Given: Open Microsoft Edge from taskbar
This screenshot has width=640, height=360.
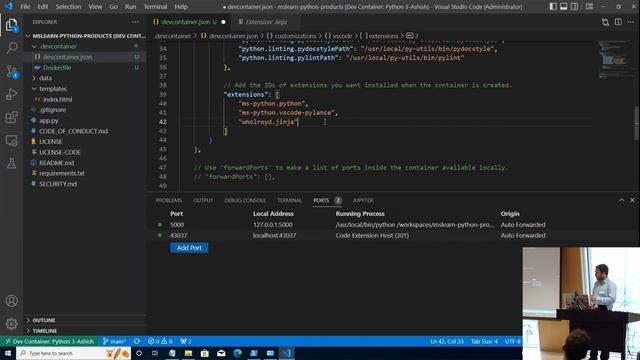Looking at the screenshot, I should (x=238, y=353).
